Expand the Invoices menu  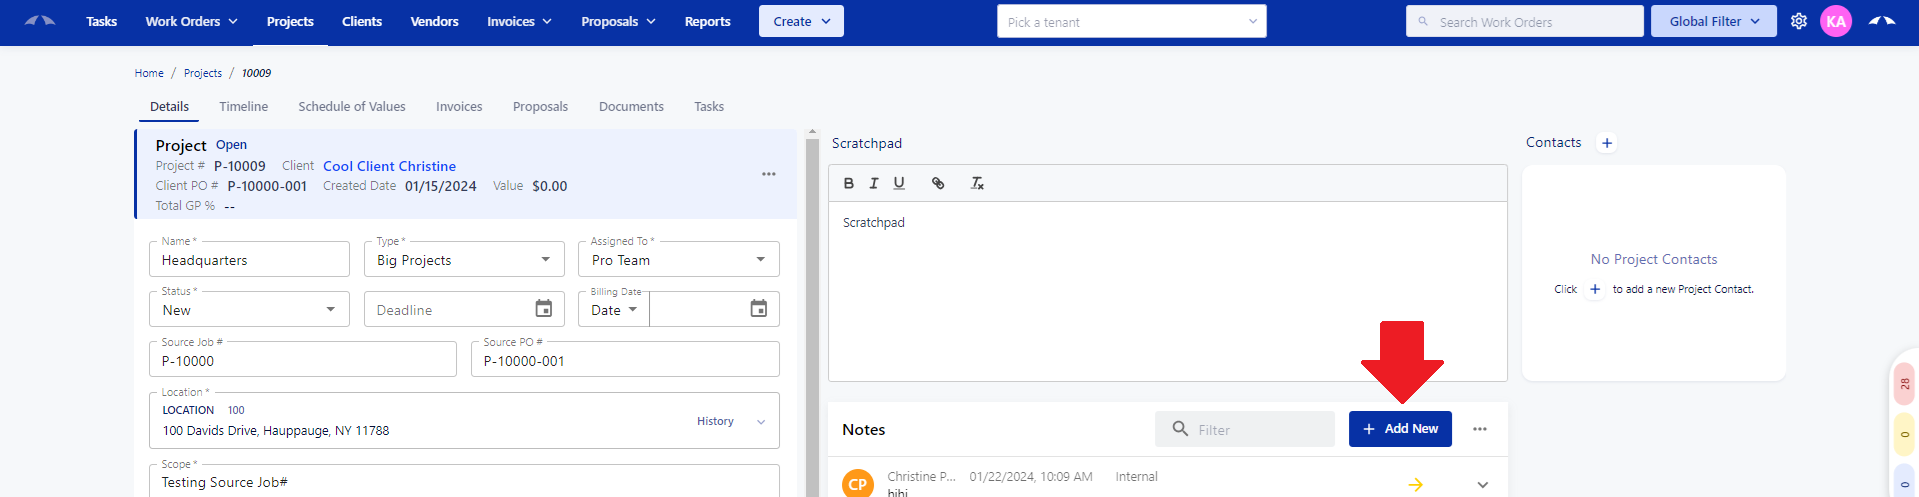tap(519, 21)
